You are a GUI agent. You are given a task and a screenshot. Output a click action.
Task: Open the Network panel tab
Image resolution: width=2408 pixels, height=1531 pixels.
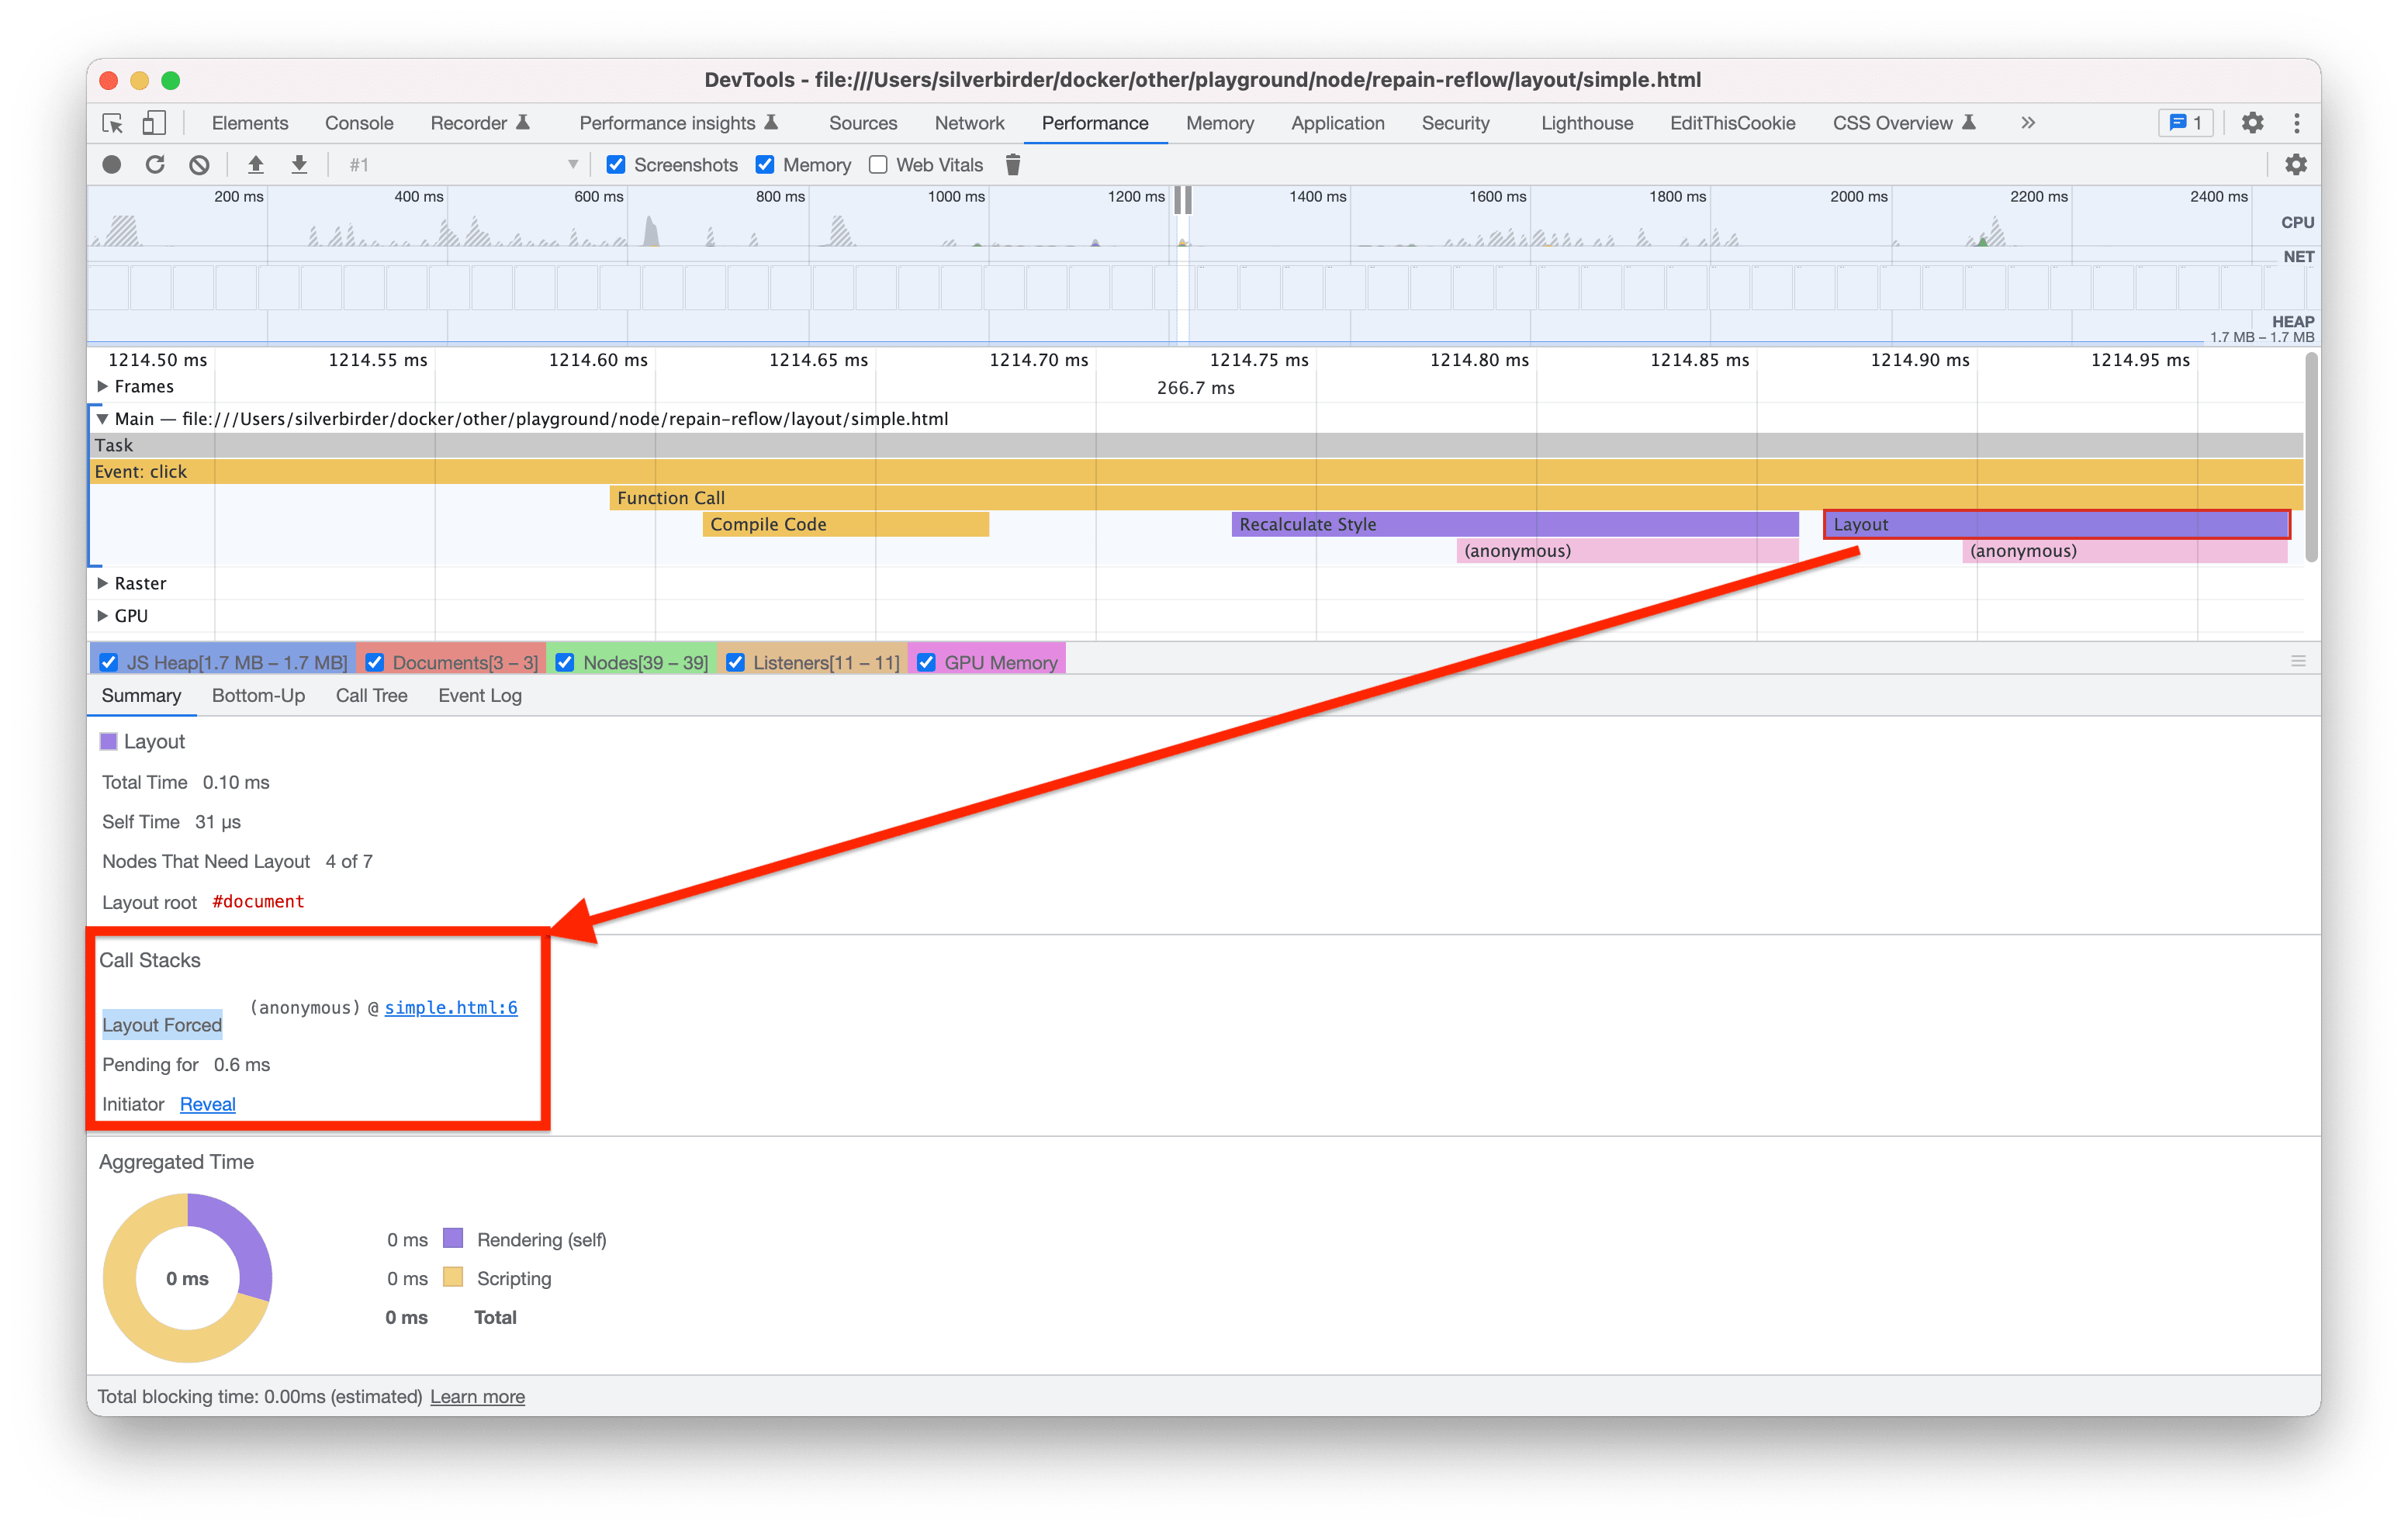point(968,123)
